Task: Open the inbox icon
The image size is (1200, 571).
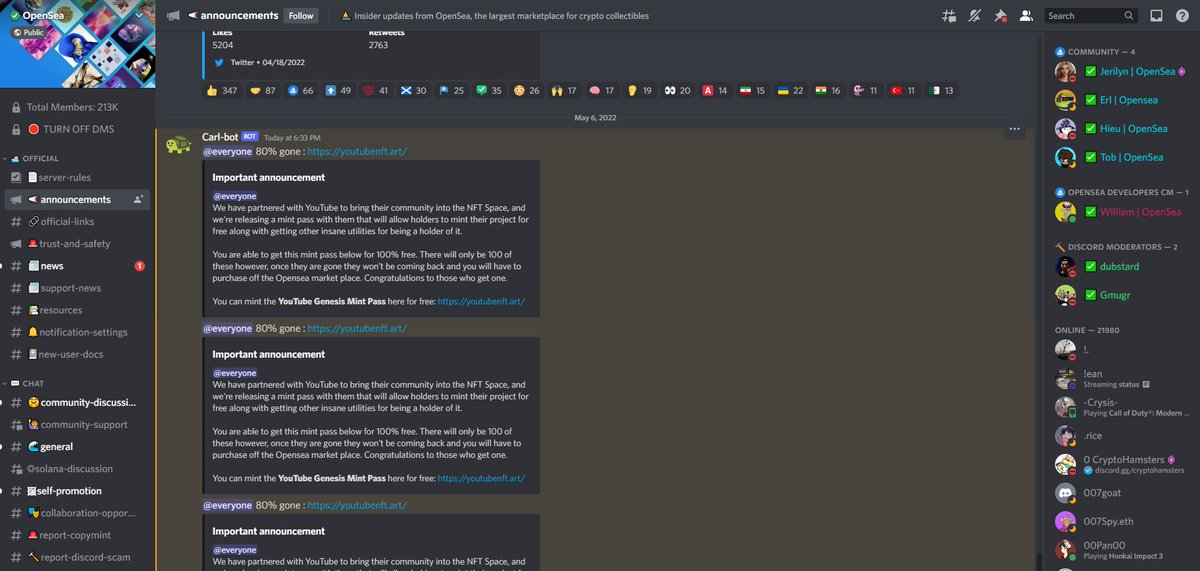Action: pos(1157,16)
